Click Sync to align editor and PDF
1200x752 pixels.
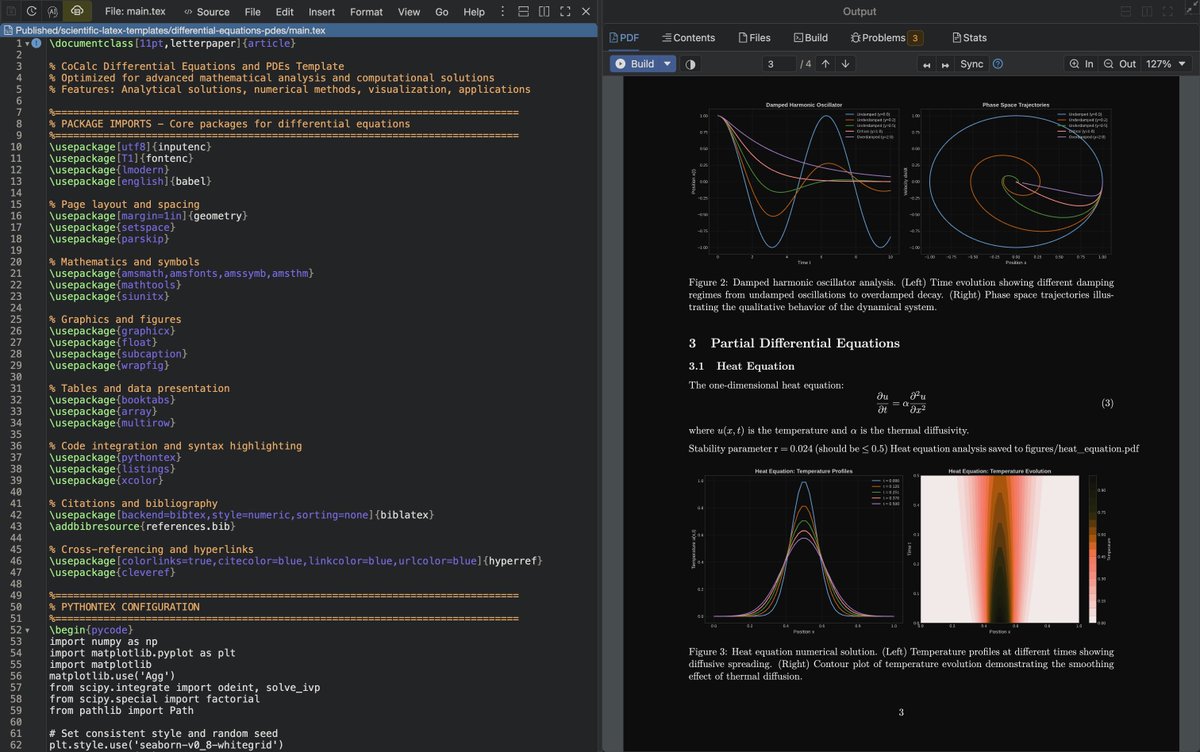click(971, 63)
